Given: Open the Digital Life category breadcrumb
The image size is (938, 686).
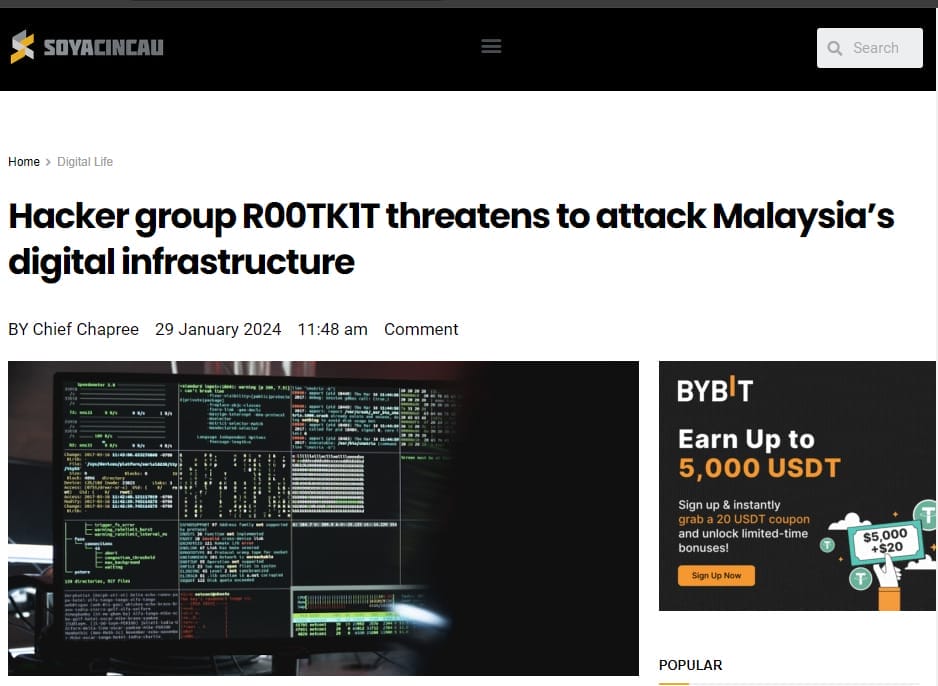Looking at the screenshot, I should [85, 162].
